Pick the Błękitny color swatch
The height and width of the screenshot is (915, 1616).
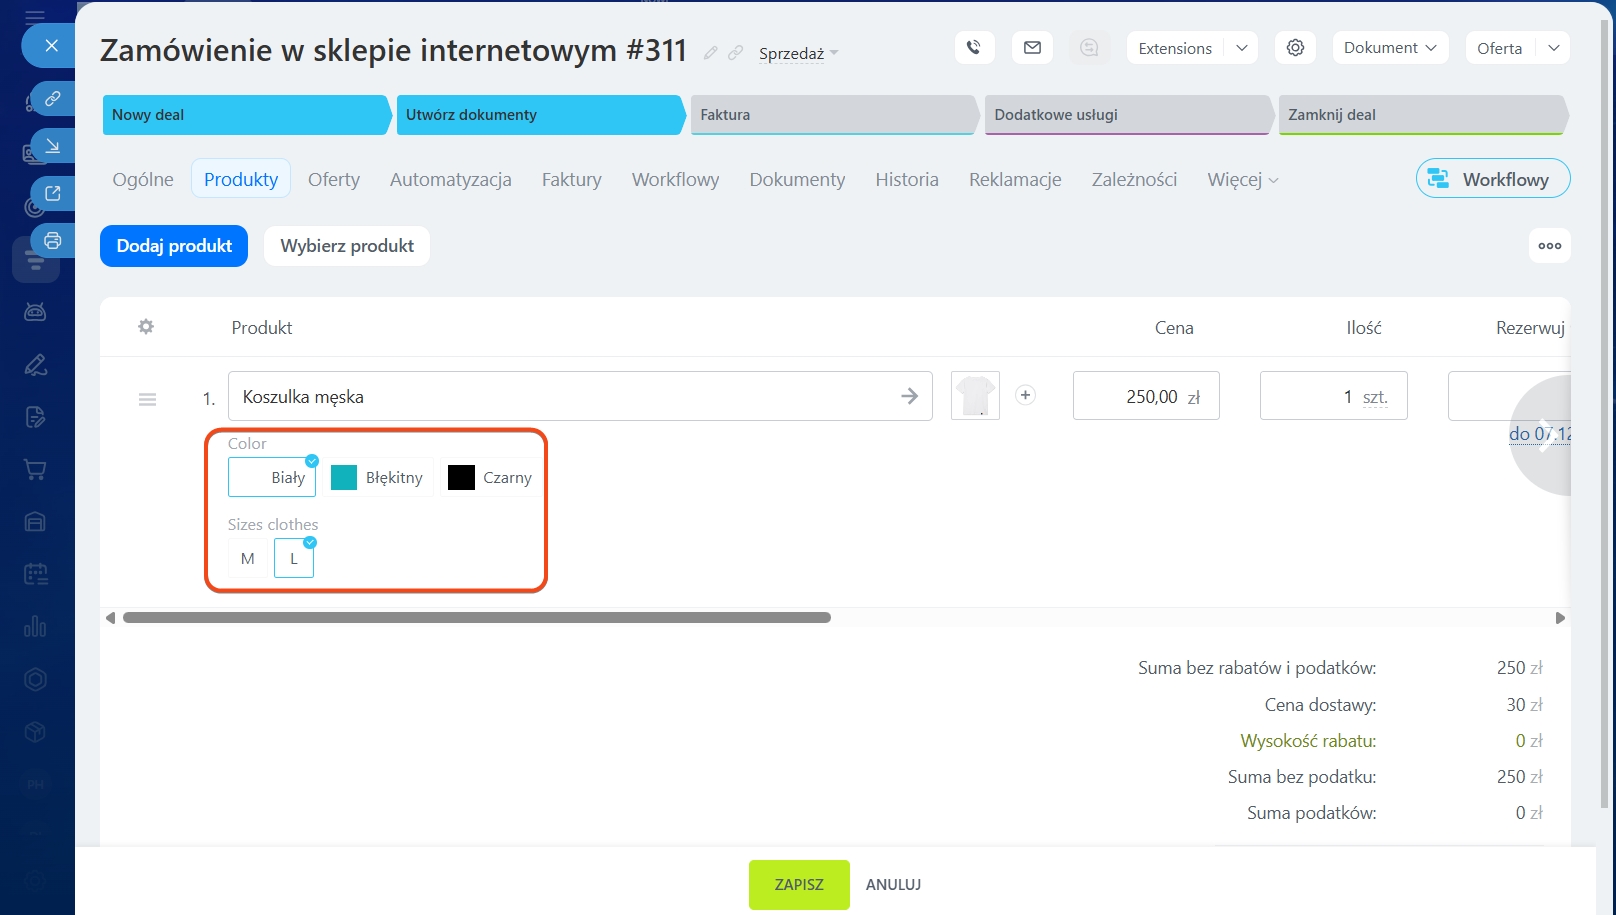(377, 478)
